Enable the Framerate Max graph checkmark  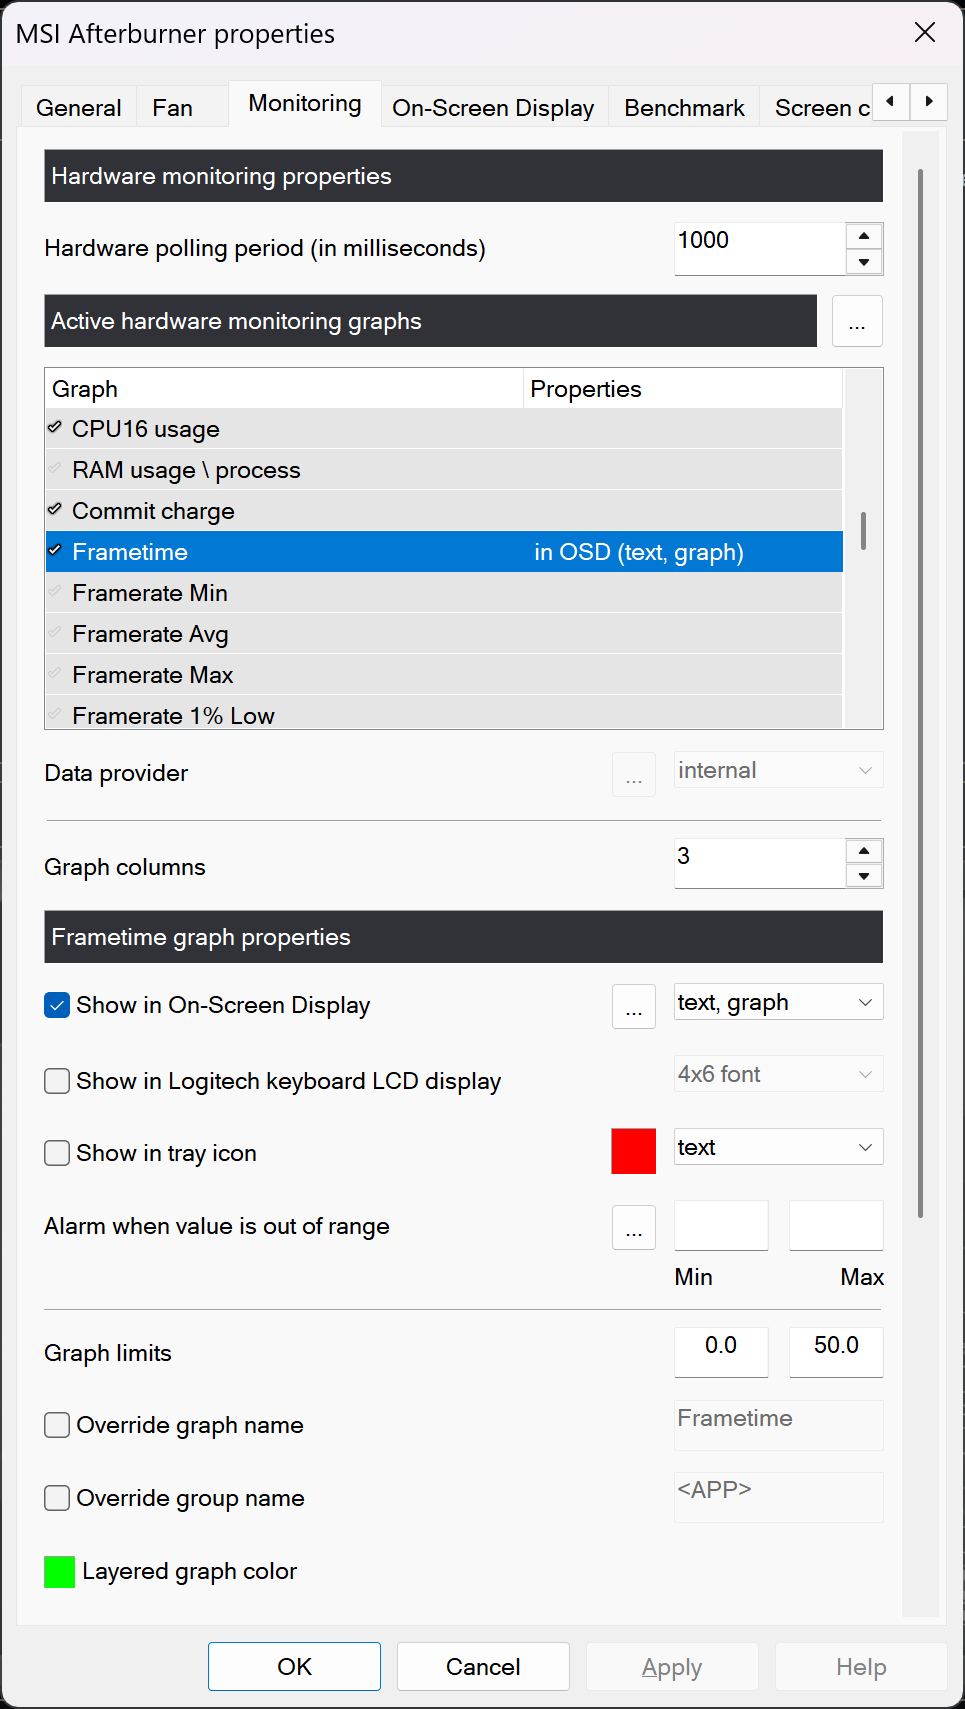pyautogui.click(x=55, y=674)
